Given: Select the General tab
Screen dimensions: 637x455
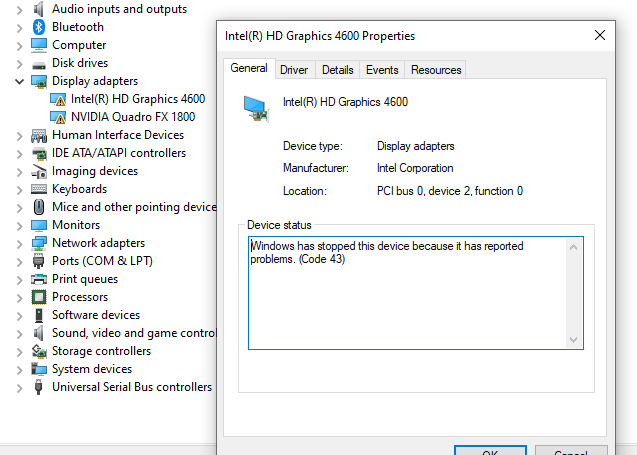Looking at the screenshot, I should click(x=249, y=68).
